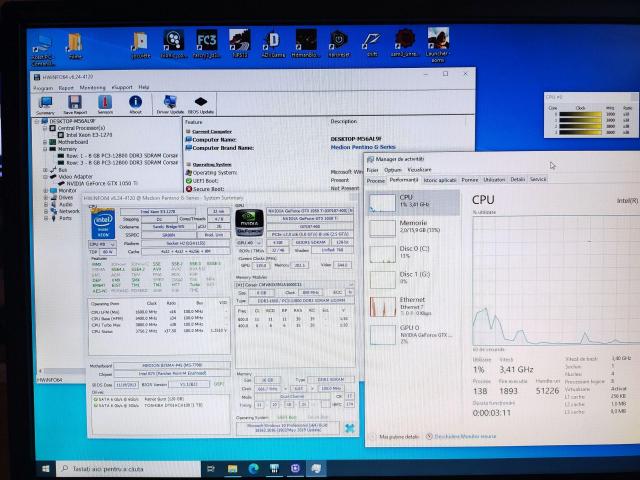Switch to the Istoric aplicații tab
Viewport: 640px width, 480px height.
pos(440,180)
